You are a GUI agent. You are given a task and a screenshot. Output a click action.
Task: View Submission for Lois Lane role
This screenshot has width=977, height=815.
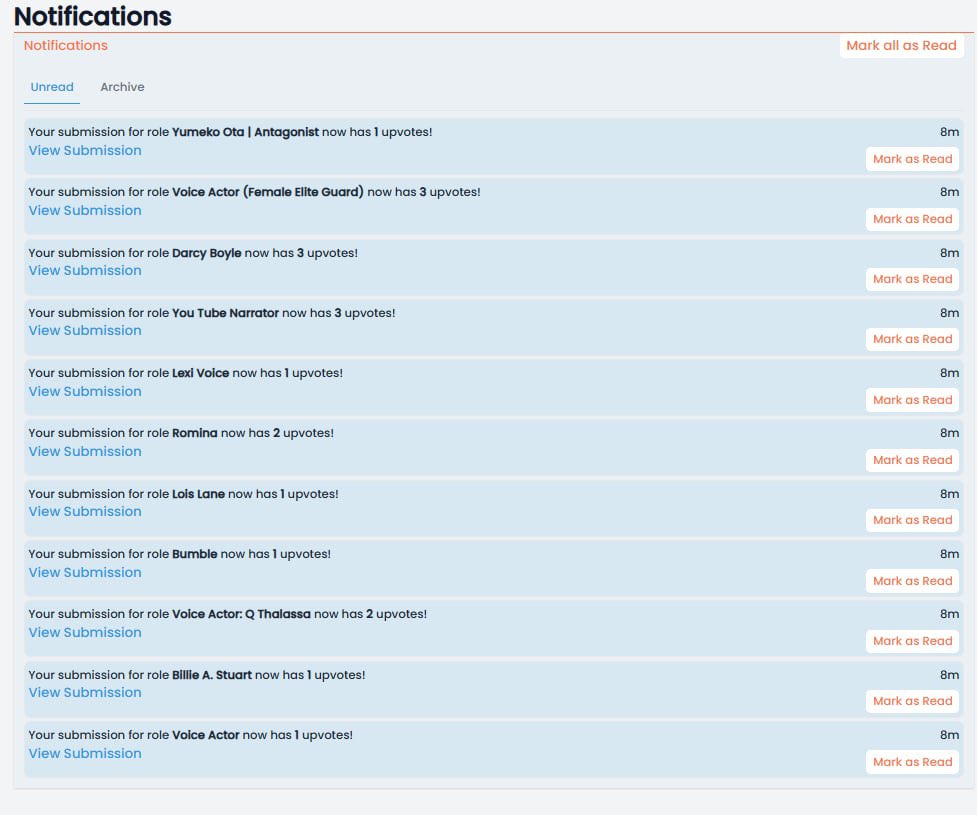tap(85, 512)
